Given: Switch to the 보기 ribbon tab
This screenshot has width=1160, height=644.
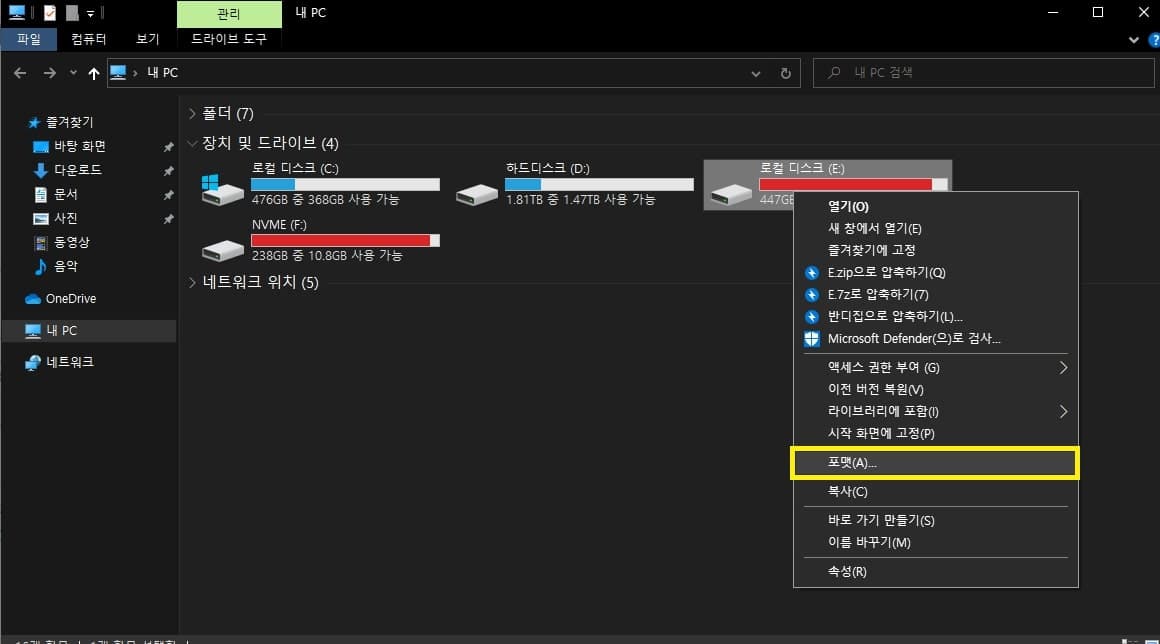Looking at the screenshot, I should click(x=146, y=39).
